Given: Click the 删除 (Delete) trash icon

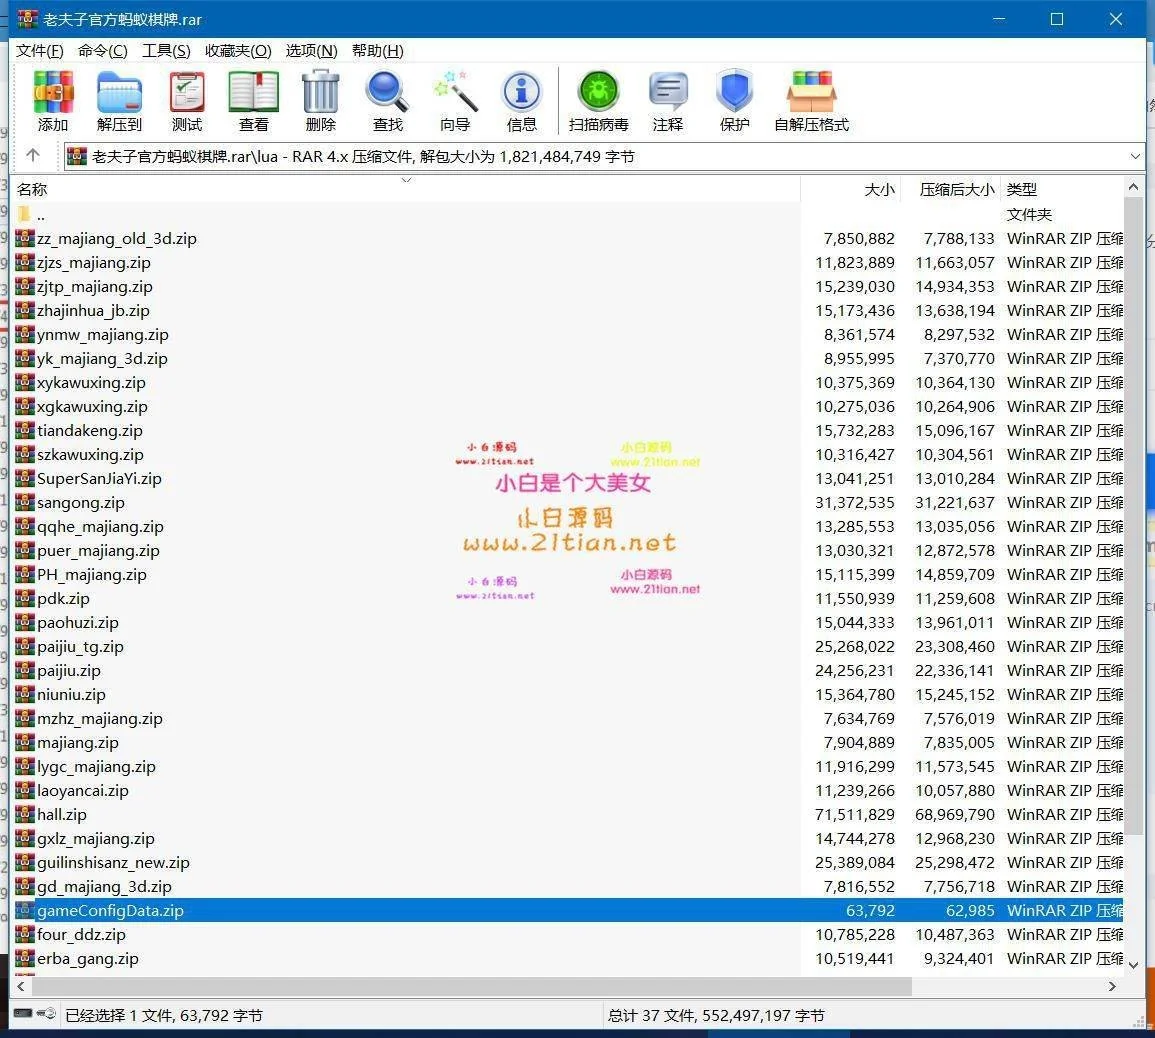Looking at the screenshot, I should [320, 101].
